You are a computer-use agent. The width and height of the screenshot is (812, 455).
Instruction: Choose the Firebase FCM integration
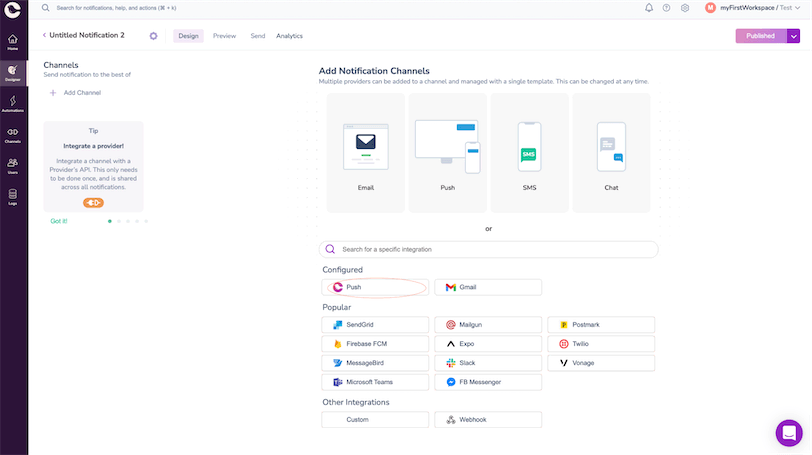[x=375, y=344]
